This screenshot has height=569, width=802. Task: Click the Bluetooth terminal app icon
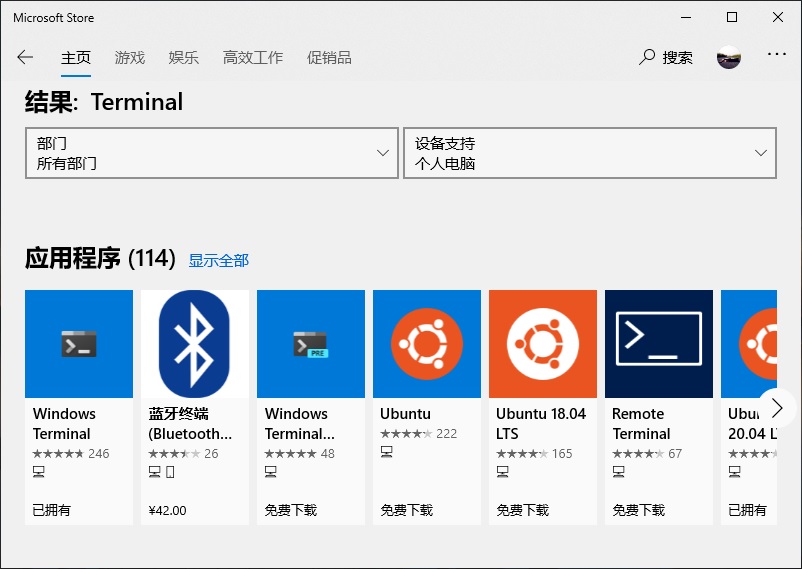coord(195,344)
